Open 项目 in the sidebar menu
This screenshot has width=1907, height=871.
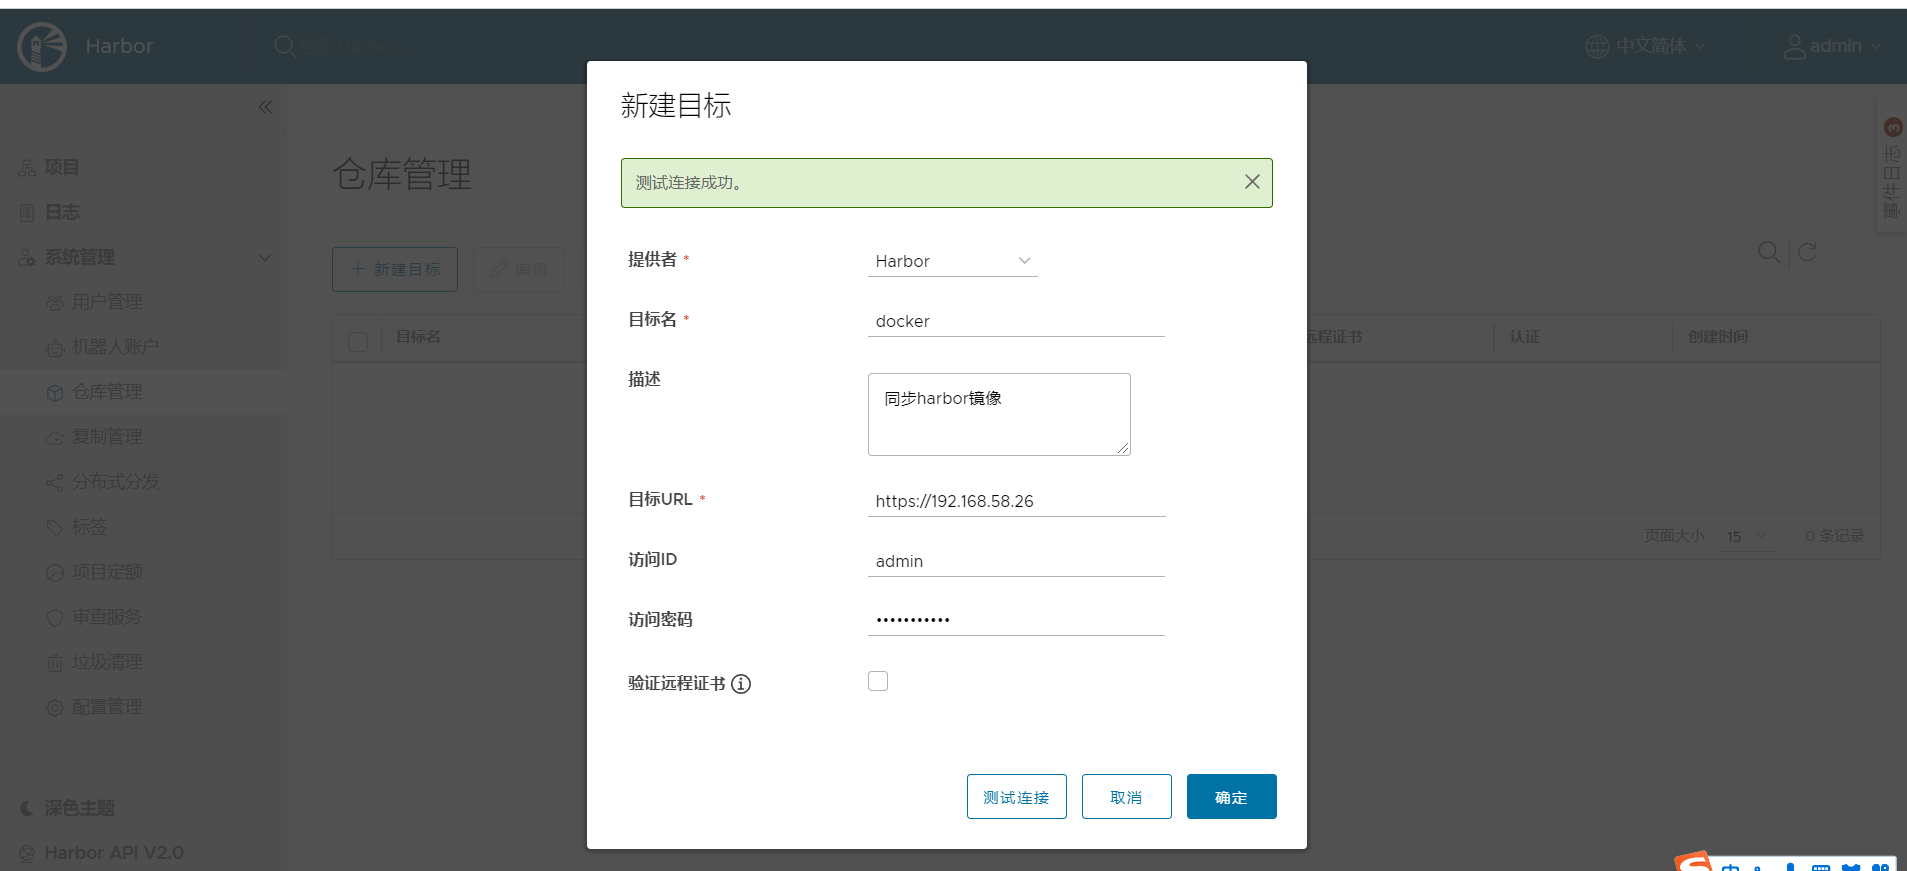tap(62, 168)
